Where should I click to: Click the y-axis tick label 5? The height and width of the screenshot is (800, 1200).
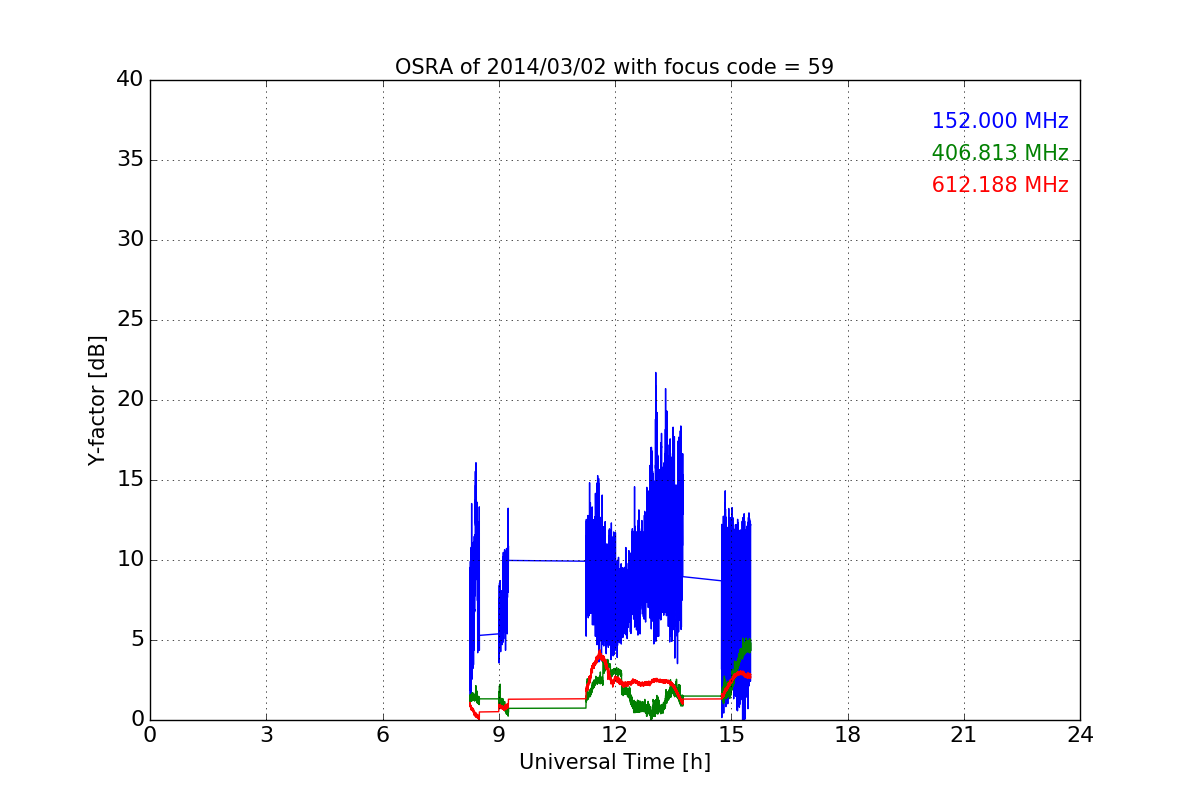click(x=136, y=640)
